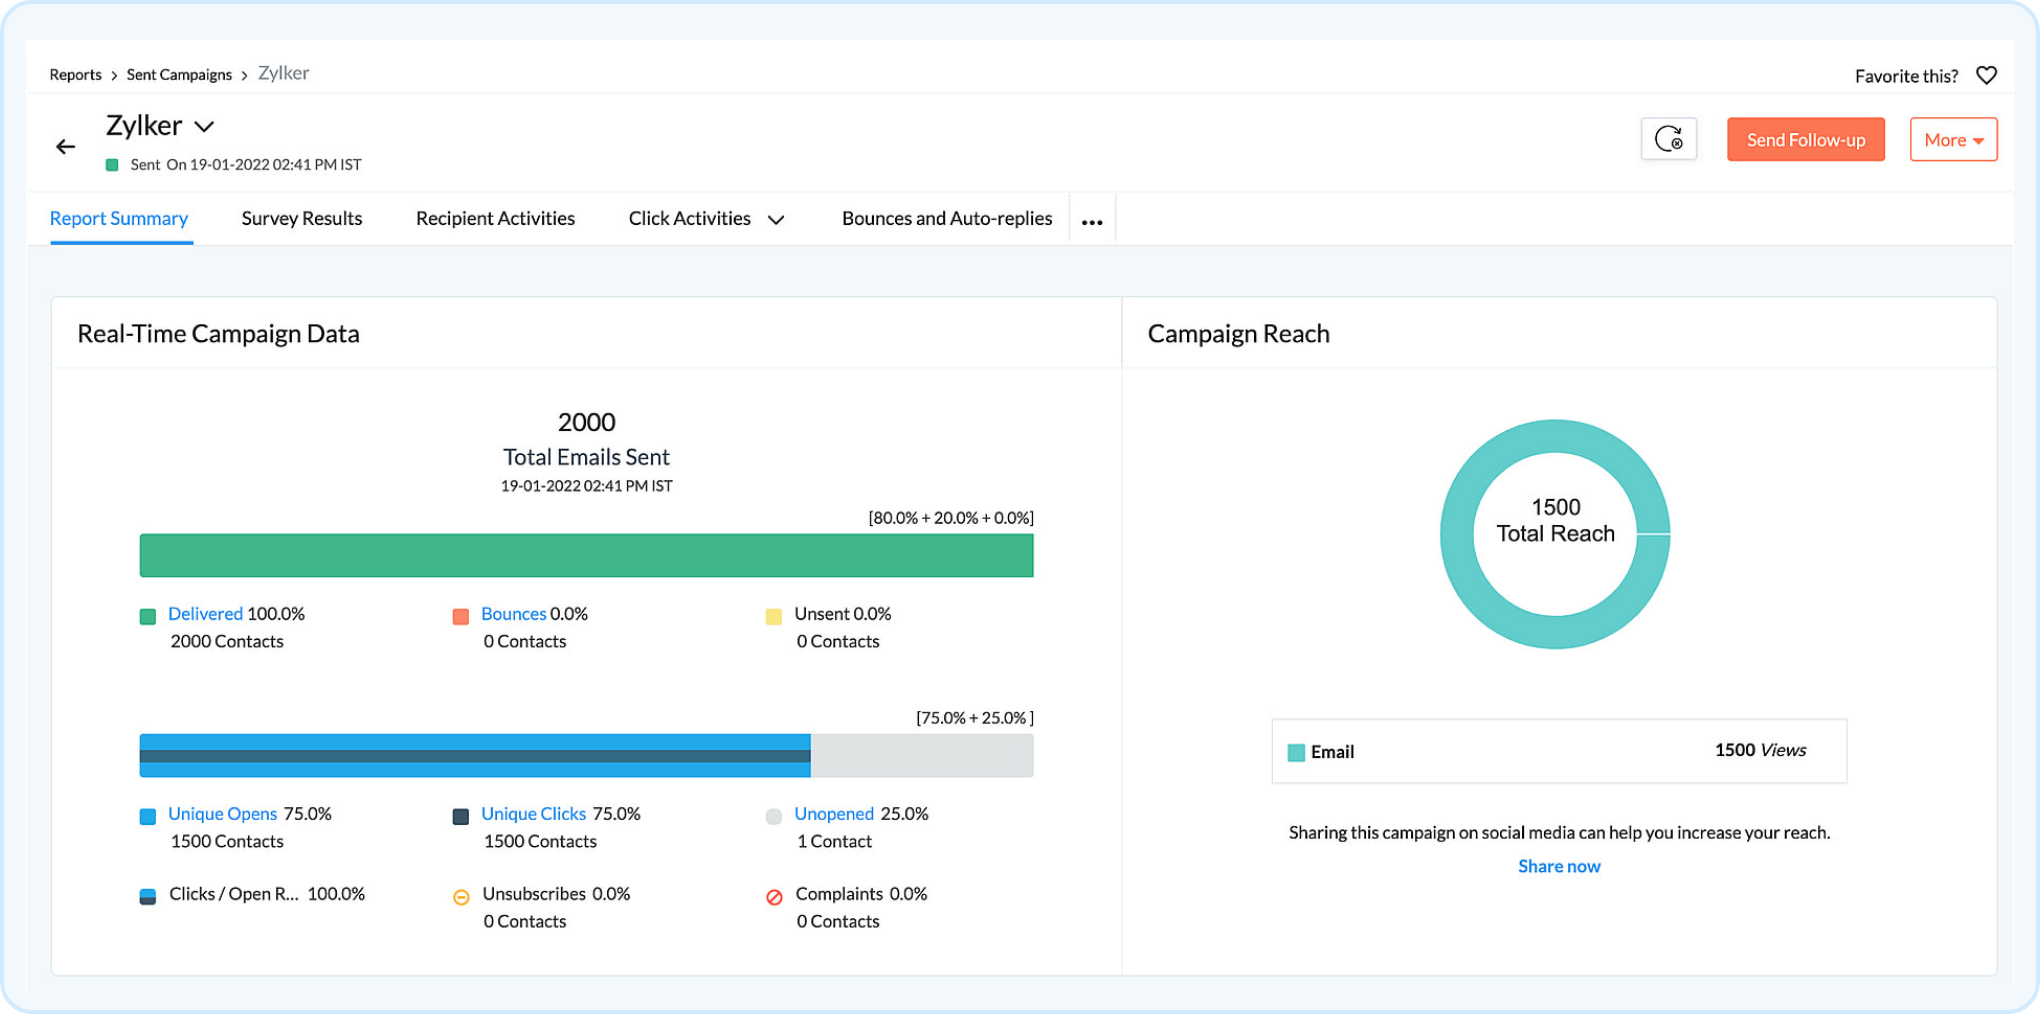
Task: Open the Unique Opens link
Action: click(x=222, y=814)
